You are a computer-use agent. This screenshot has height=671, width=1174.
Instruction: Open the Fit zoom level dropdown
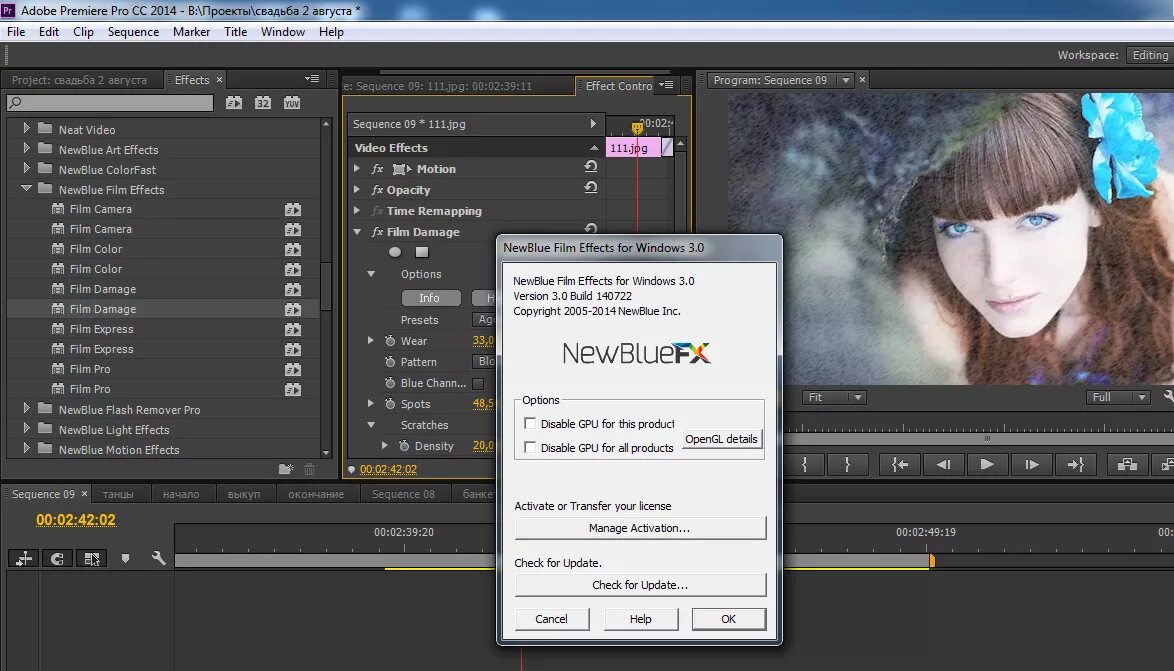coord(835,398)
